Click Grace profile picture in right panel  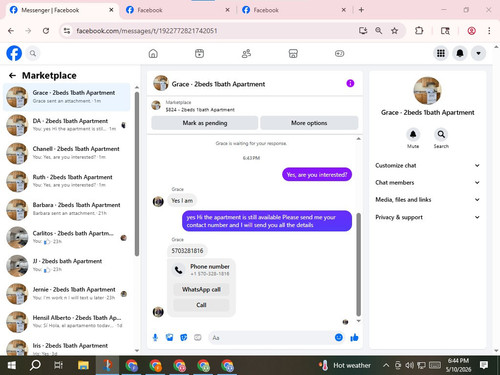pyautogui.click(x=427, y=91)
